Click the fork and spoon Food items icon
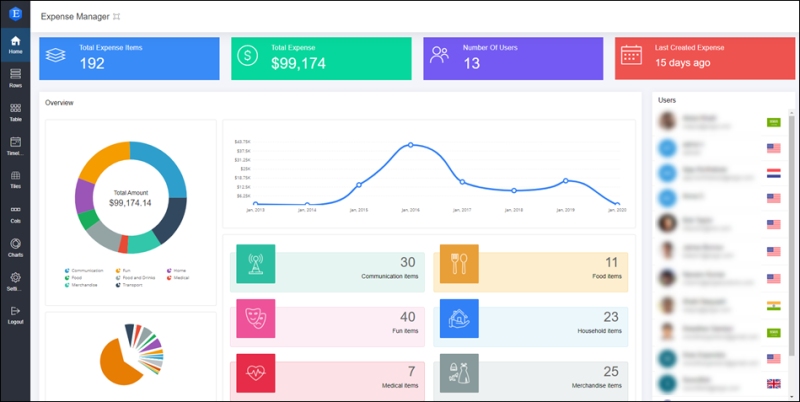 (x=459, y=264)
